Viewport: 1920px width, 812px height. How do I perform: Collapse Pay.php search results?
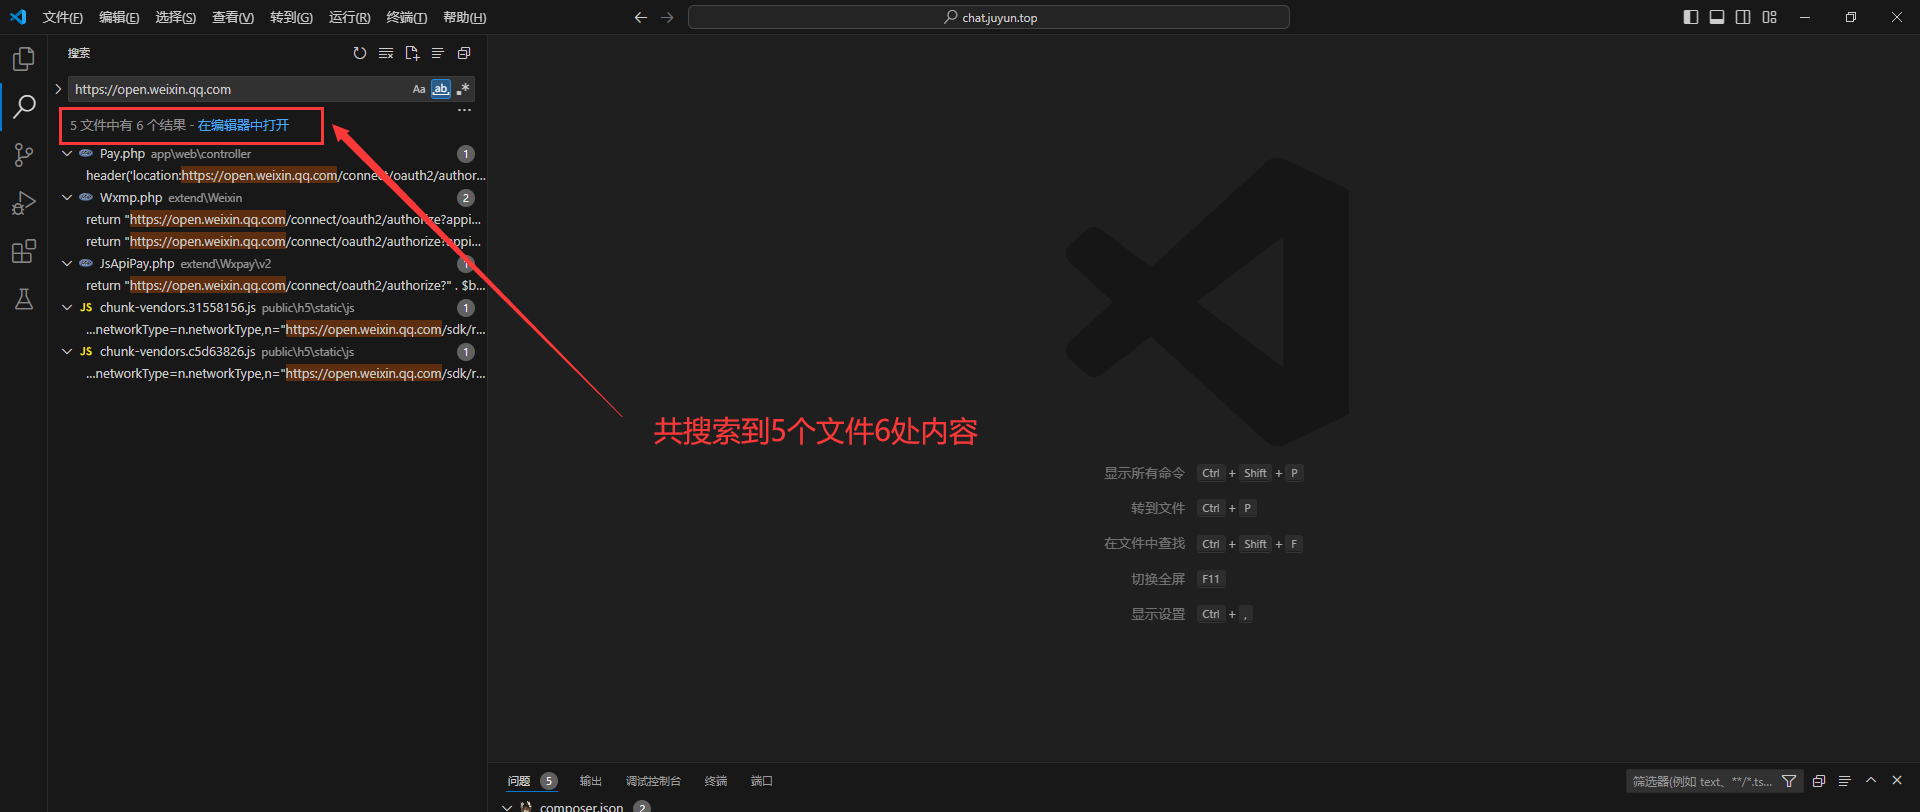[x=67, y=154]
